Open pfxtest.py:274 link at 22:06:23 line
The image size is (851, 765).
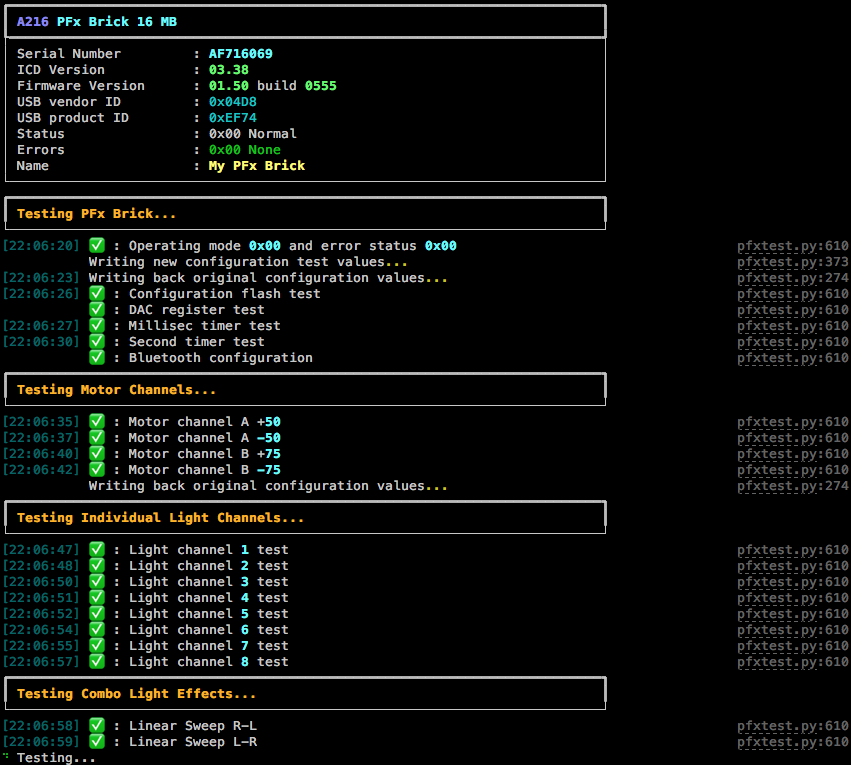pos(792,278)
